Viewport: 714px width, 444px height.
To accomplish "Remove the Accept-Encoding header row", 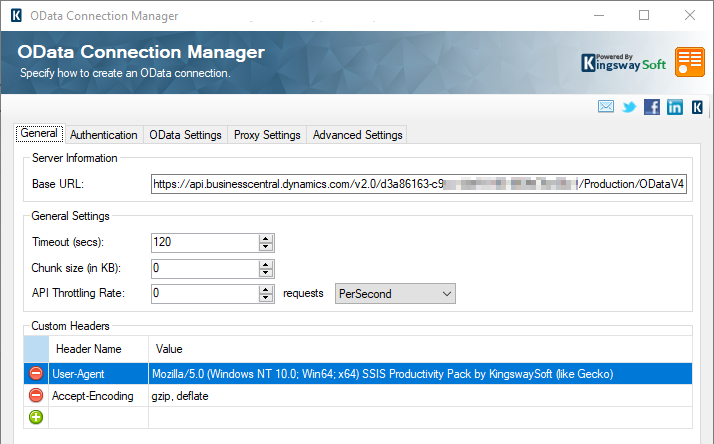I will click(36, 395).
